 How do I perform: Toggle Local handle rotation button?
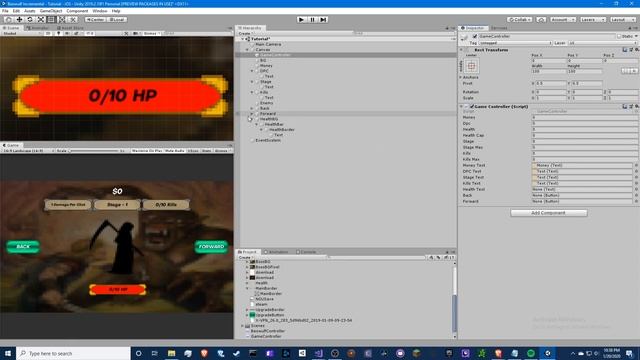[x=117, y=20]
